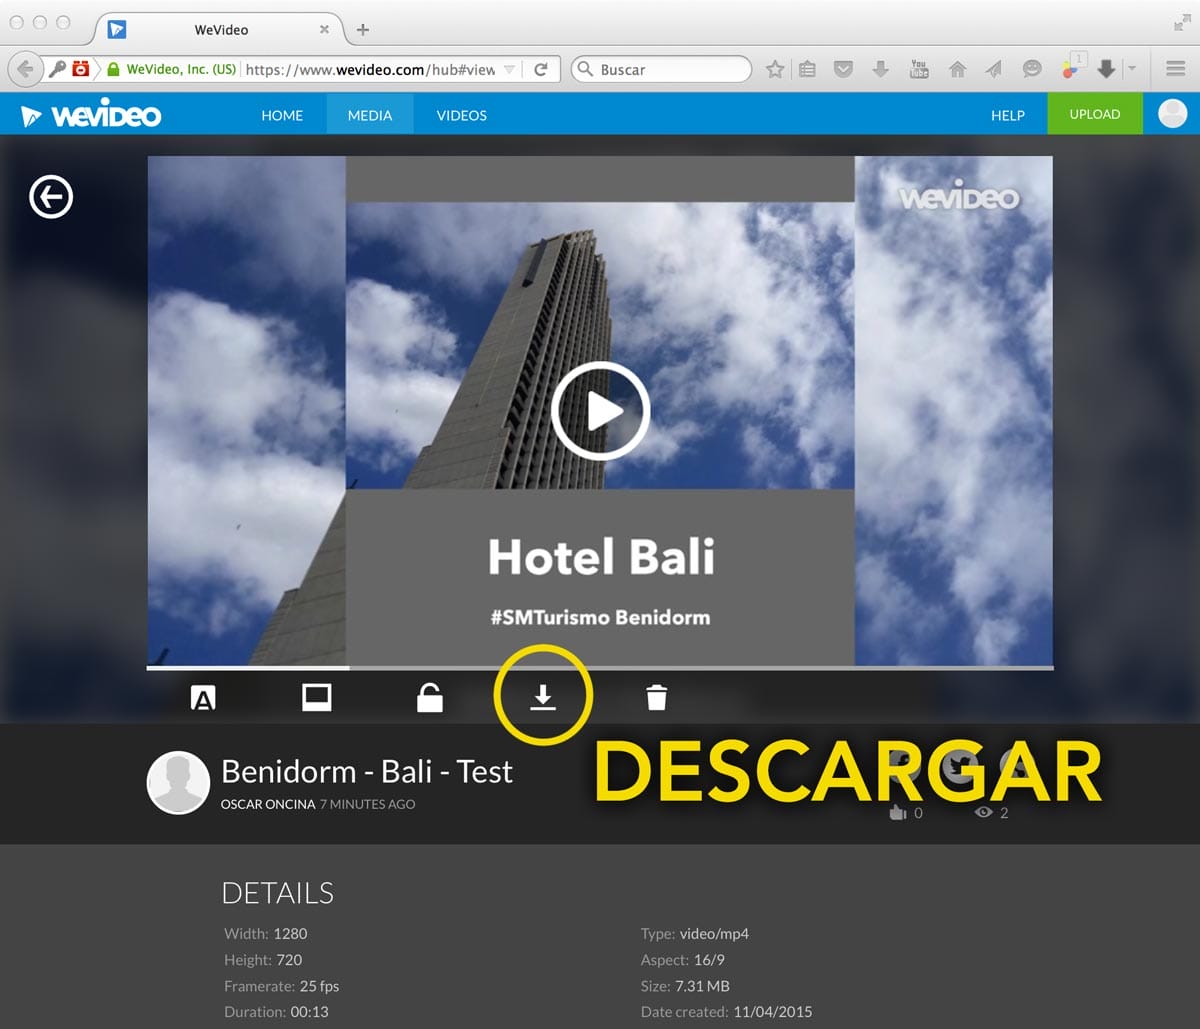1200x1029 pixels.
Task: Delete the video using the trash icon
Action: coord(655,697)
